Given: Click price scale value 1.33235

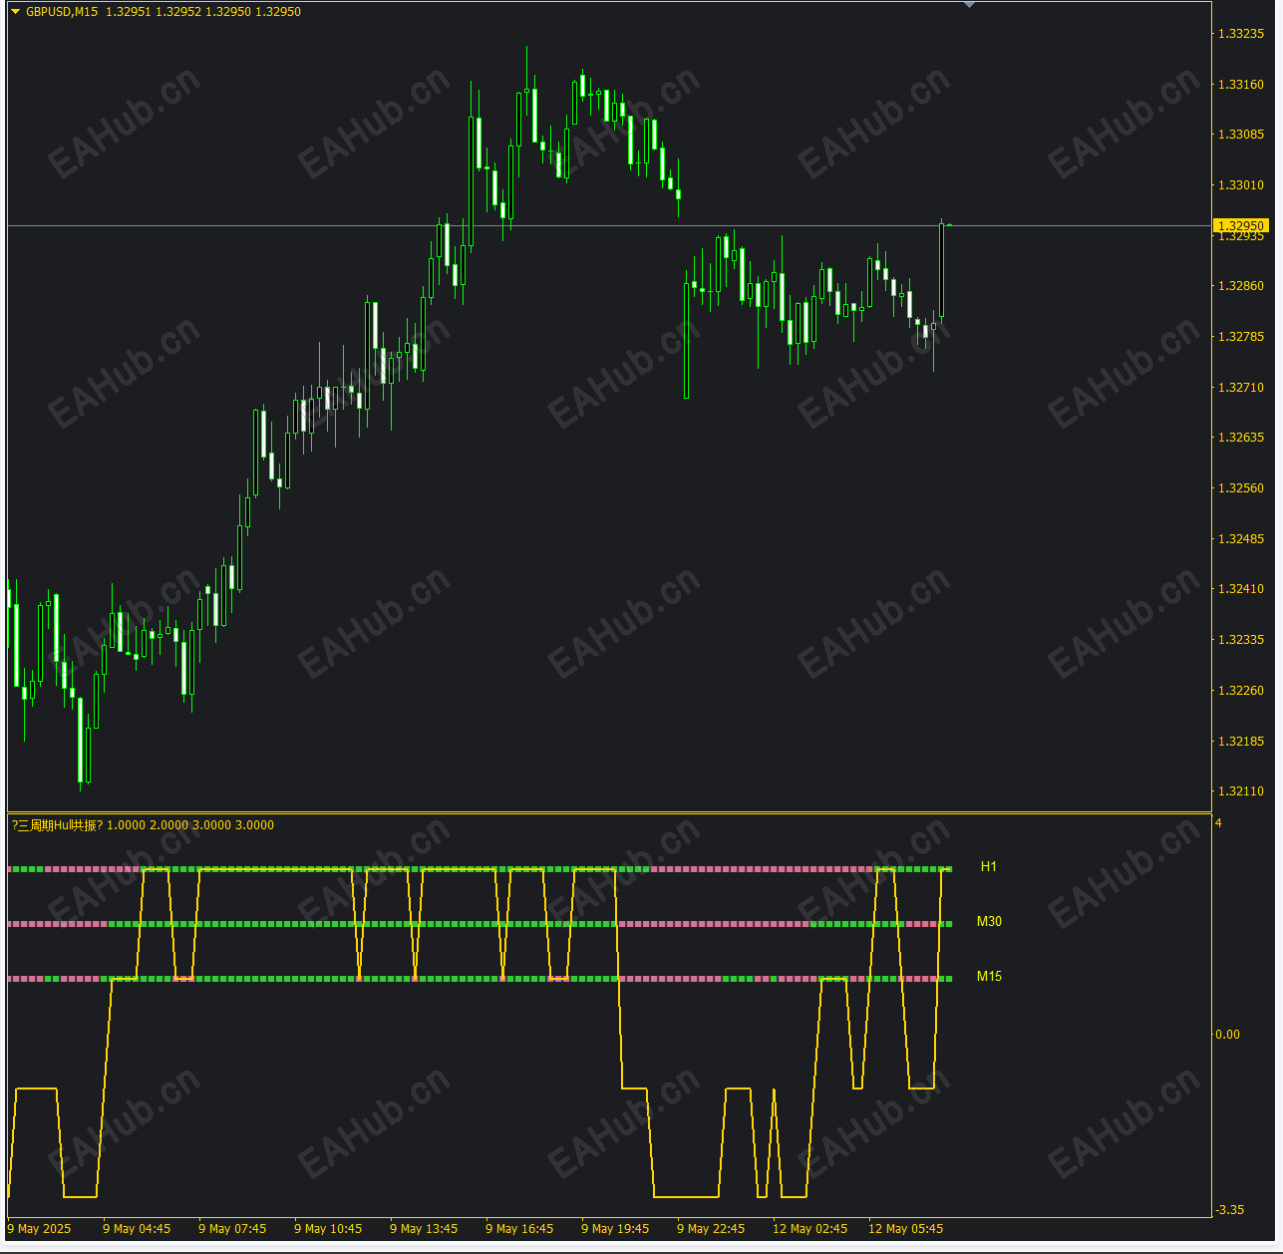Looking at the screenshot, I should click(1241, 34).
